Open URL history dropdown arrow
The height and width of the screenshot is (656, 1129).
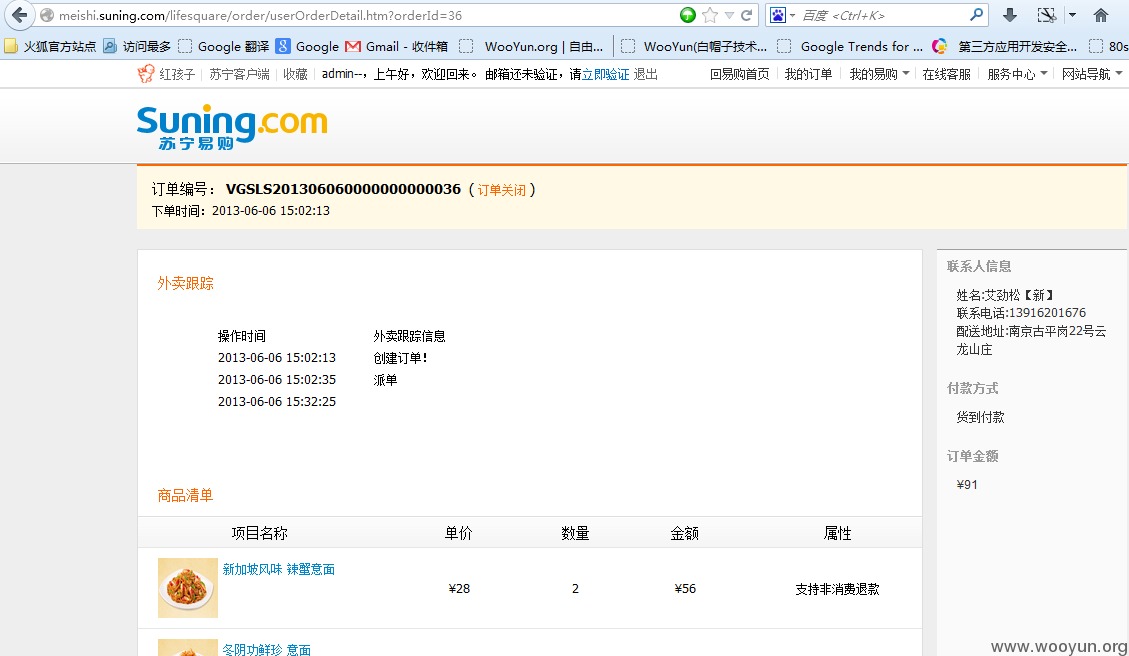(729, 15)
